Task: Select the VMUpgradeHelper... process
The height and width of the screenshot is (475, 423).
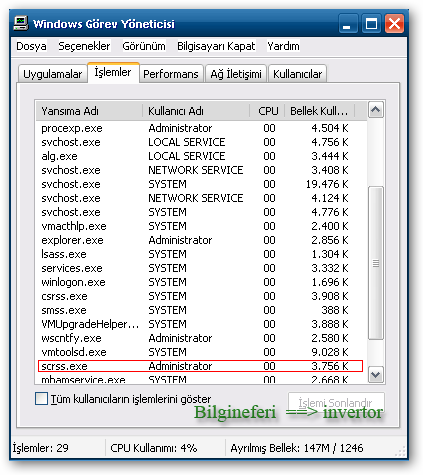Action: pos(200,324)
